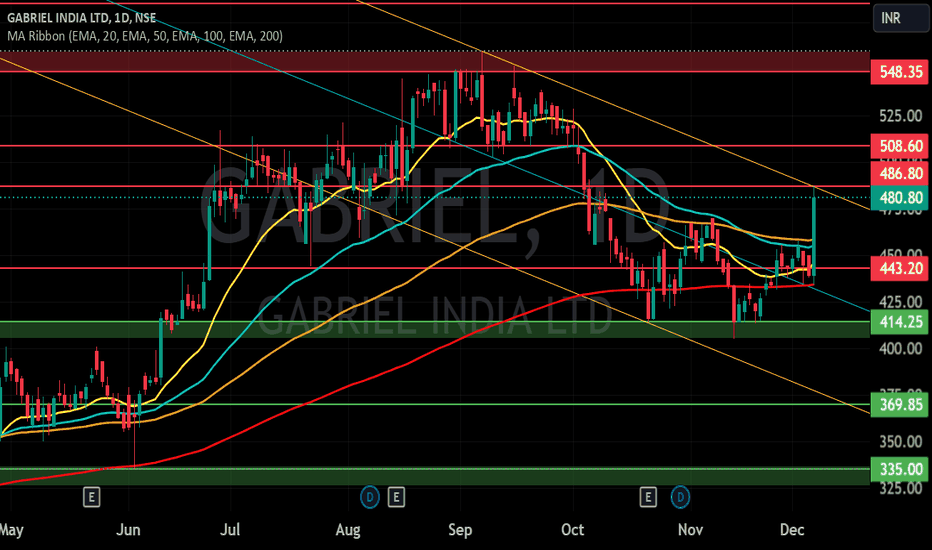Image resolution: width=932 pixels, height=550 pixels.
Task: Click the 400.00 price axis value
Action: point(900,348)
